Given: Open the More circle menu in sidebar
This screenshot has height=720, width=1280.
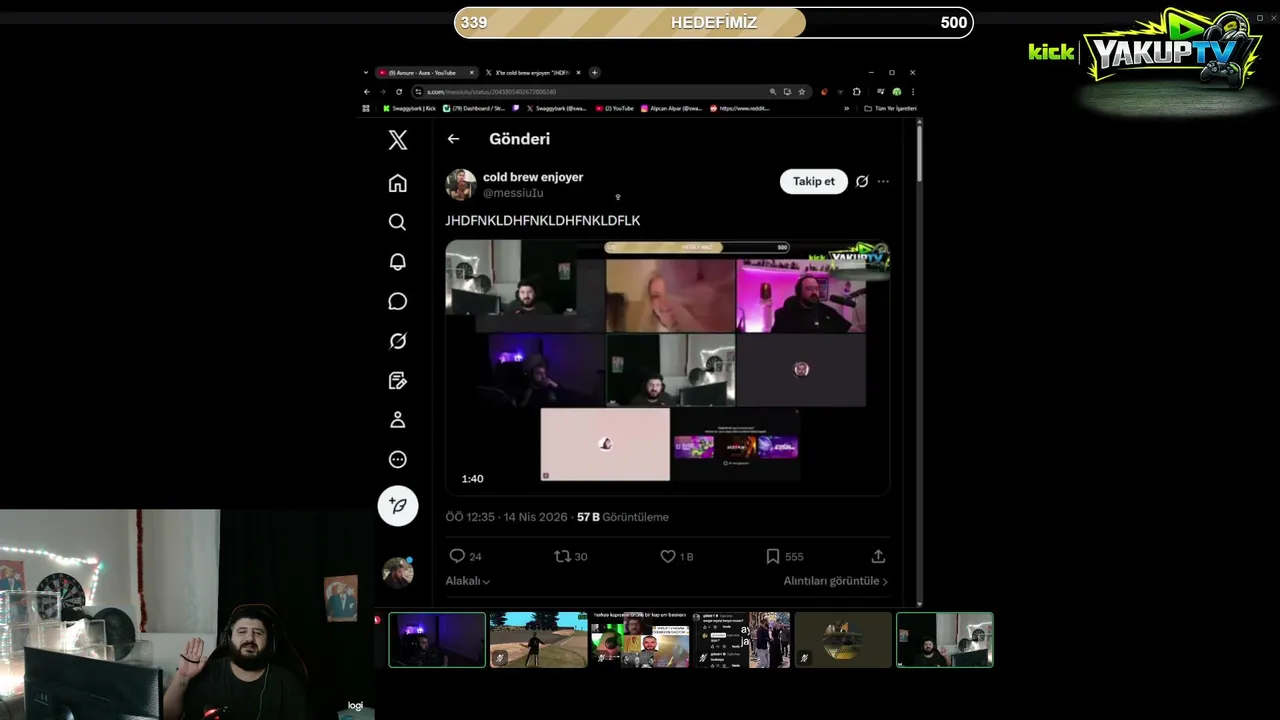Looking at the screenshot, I should pyautogui.click(x=398, y=460).
